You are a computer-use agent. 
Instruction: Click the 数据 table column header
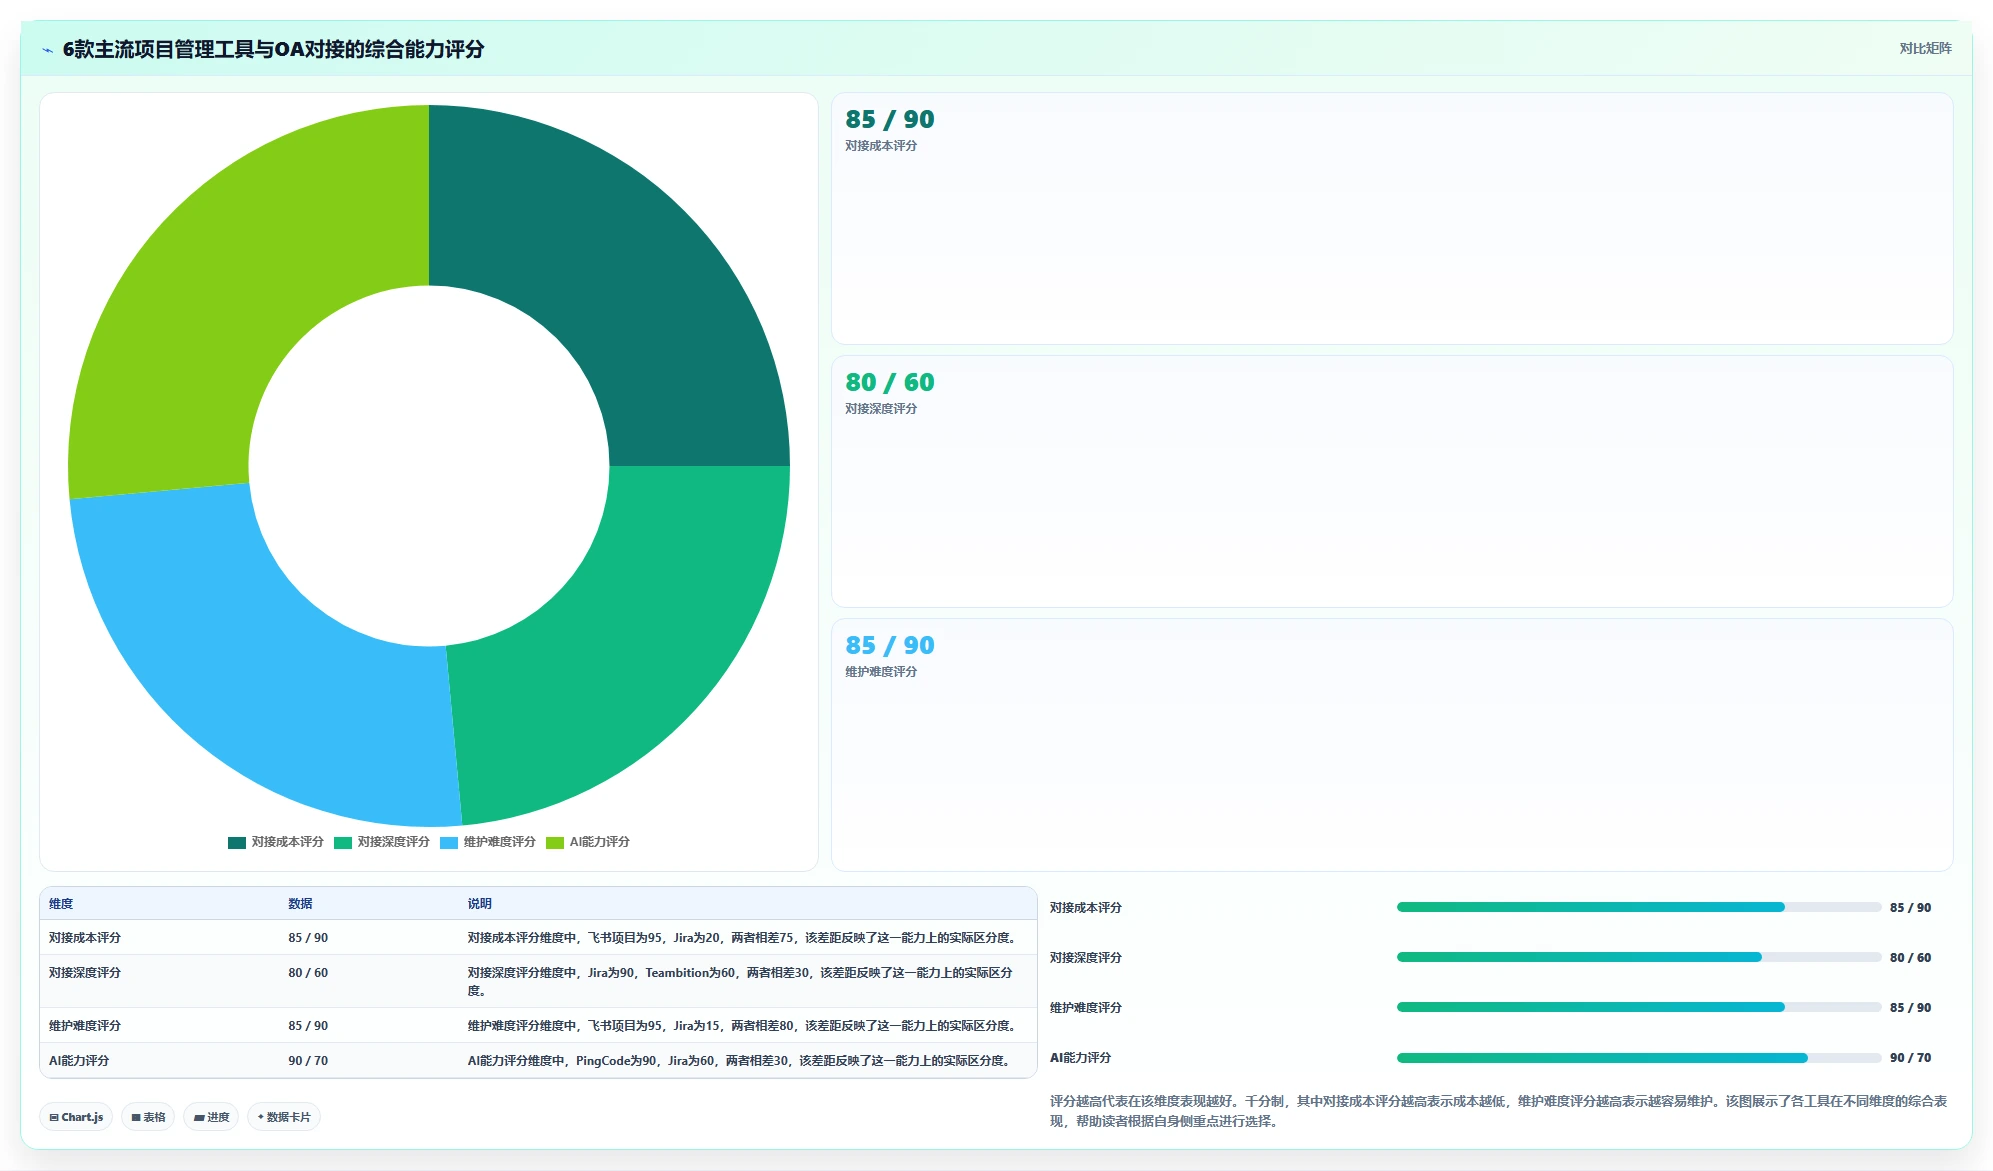(x=300, y=904)
